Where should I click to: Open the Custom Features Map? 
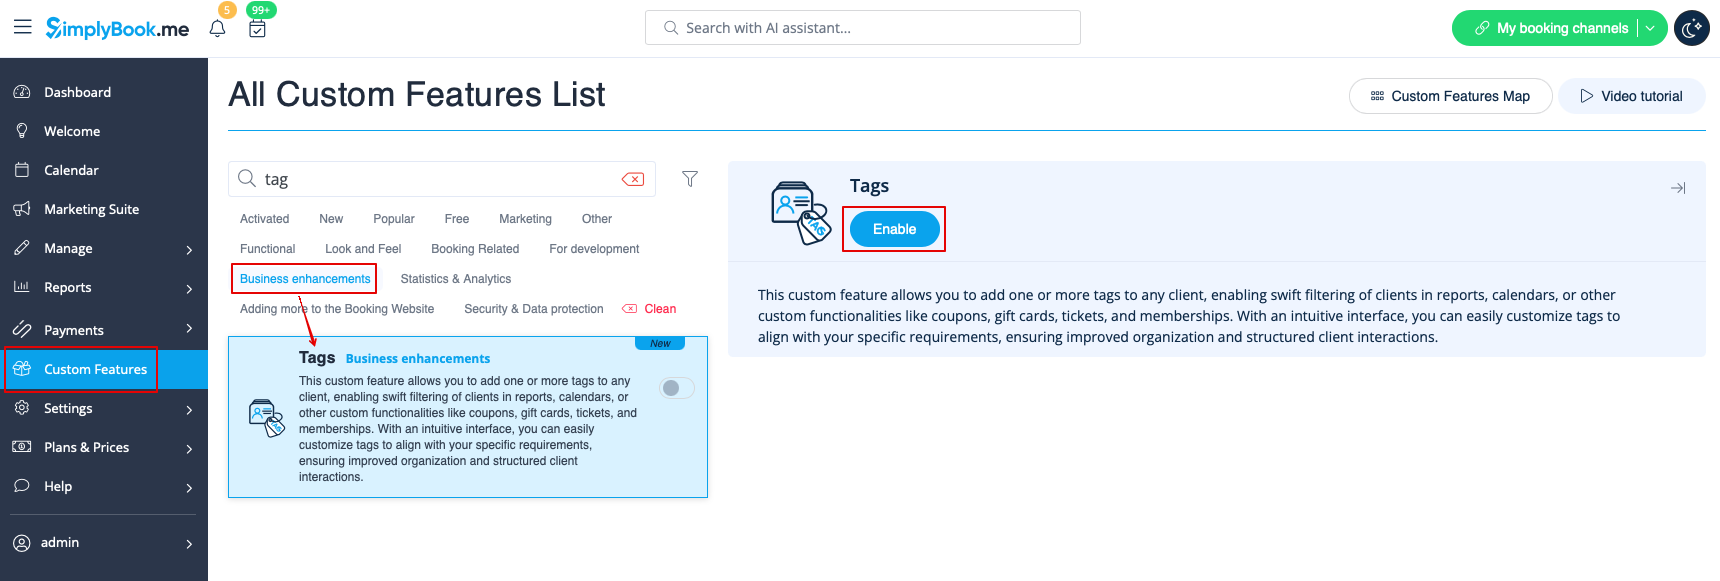(x=1450, y=96)
